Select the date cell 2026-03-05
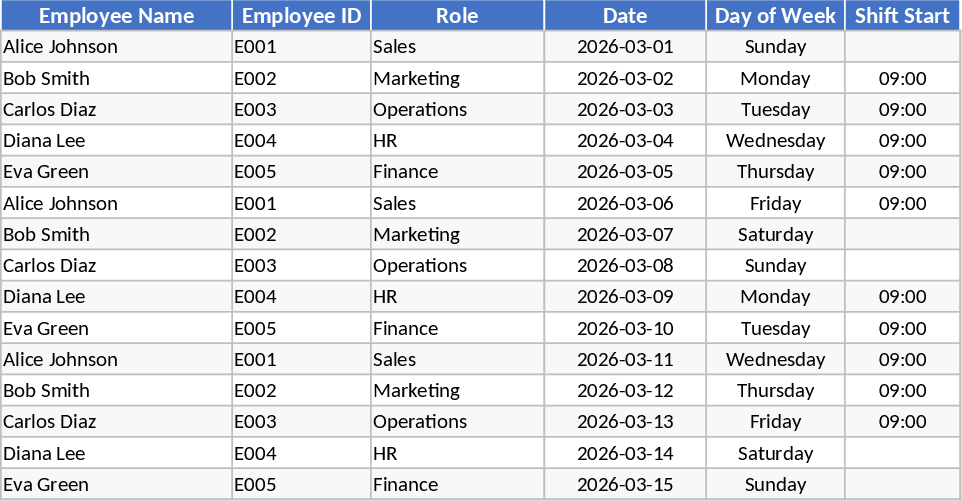962x501 pixels. click(x=625, y=172)
